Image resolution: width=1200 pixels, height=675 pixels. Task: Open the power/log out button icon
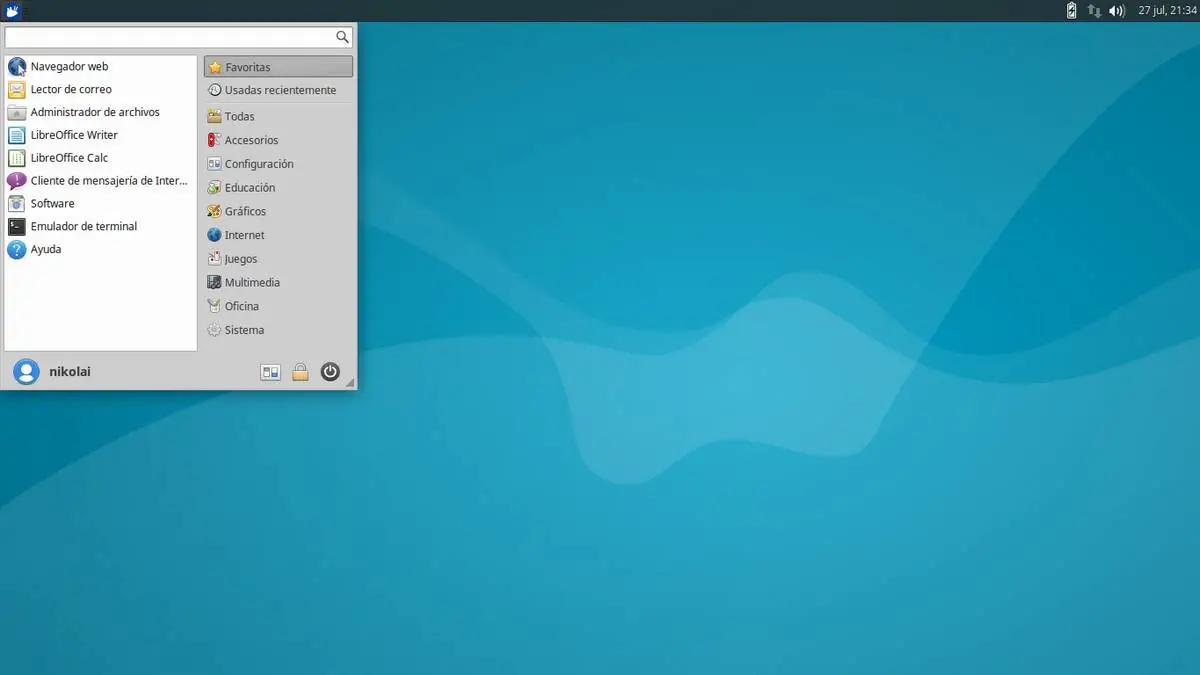point(330,372)
